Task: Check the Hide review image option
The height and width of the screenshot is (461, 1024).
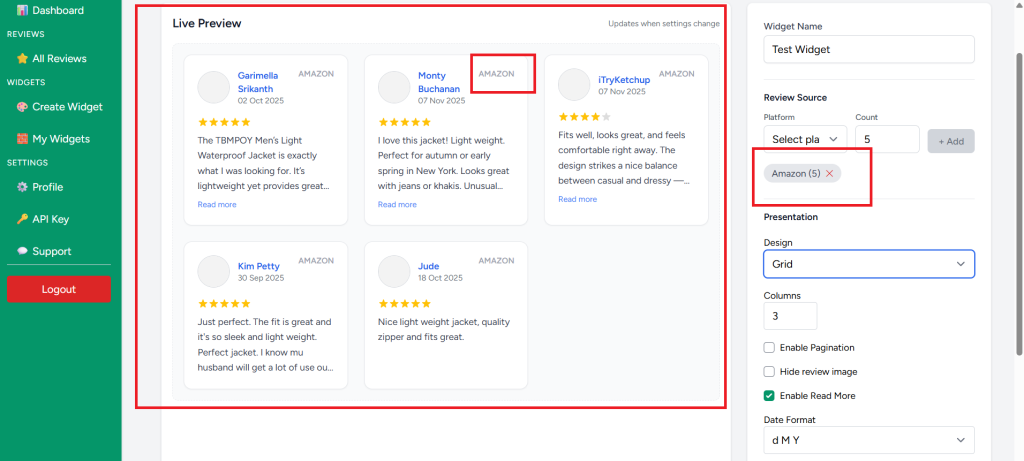Action: (x=769, y=372)
